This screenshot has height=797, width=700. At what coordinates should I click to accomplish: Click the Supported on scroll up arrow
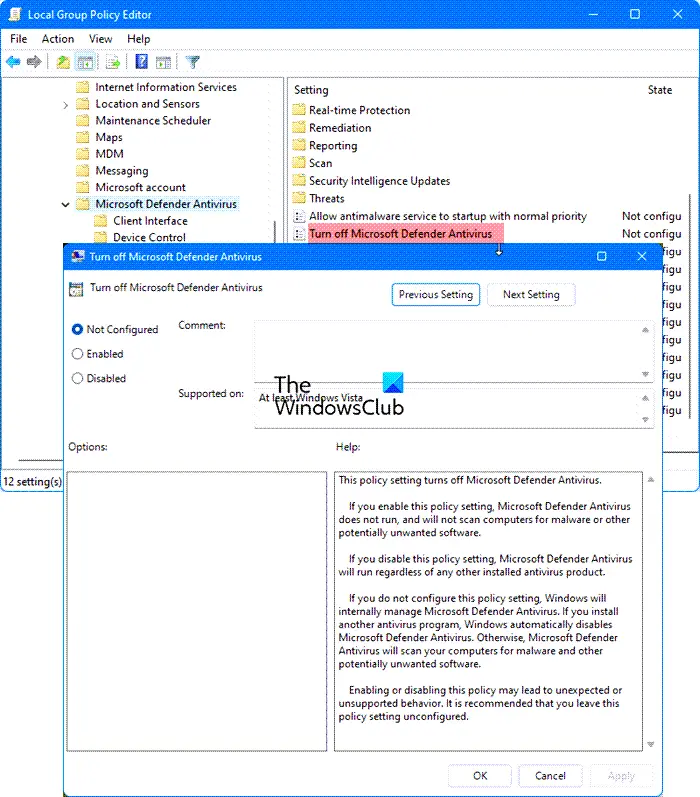click(645, 398)
